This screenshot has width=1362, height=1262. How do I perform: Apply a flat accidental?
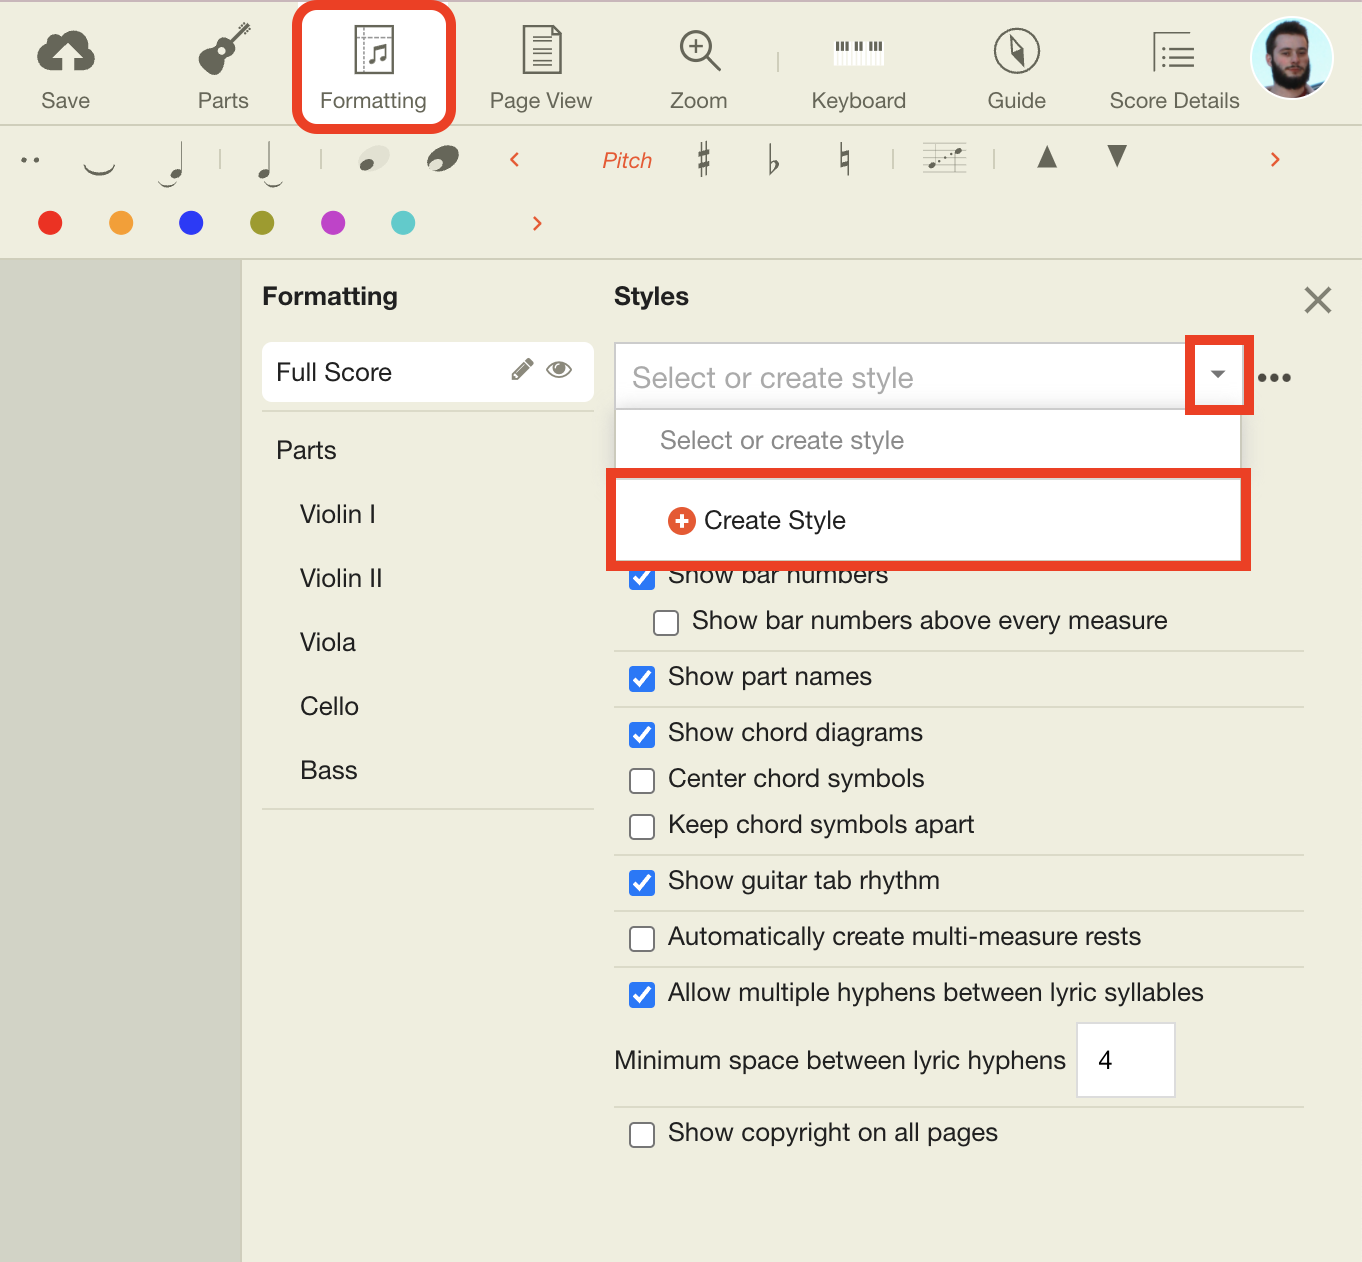pos(773,159)
